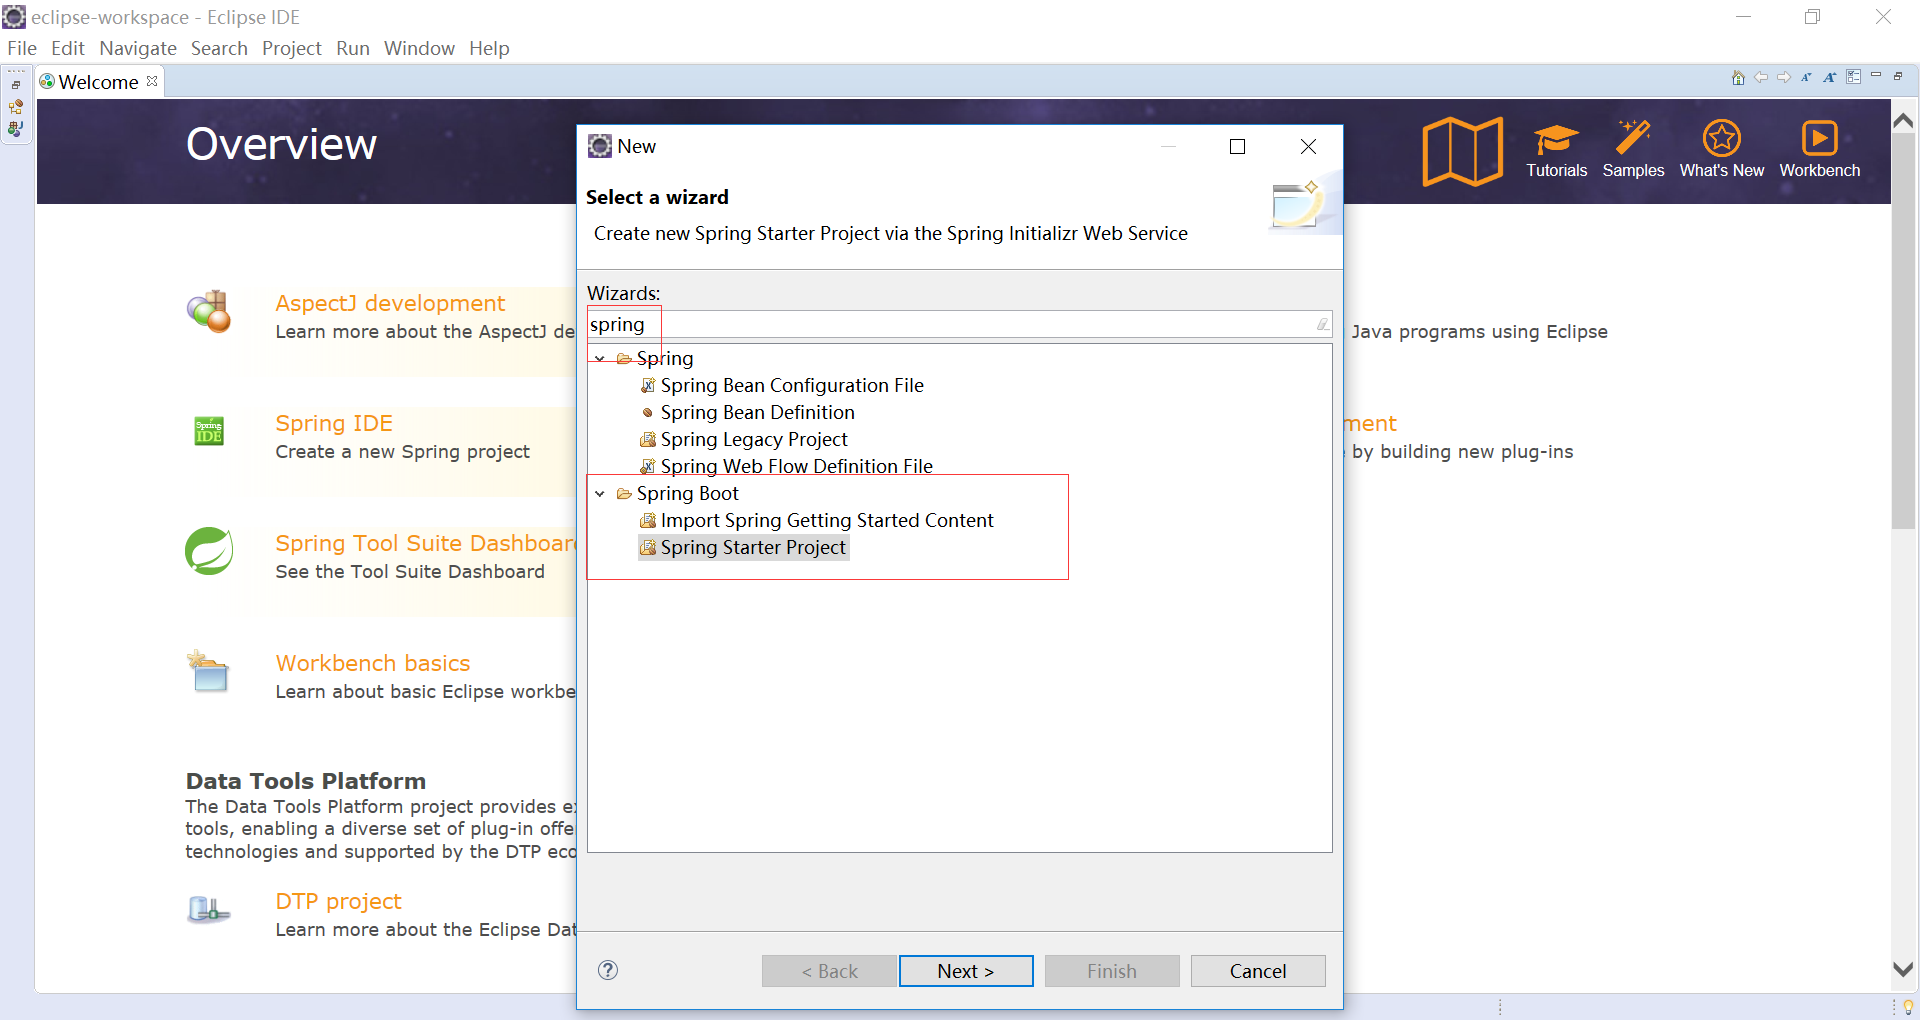Viewport: 1920px width, 1020px height.
Task: Click the Welcome page scroll down arrow
Action: 1903,969
